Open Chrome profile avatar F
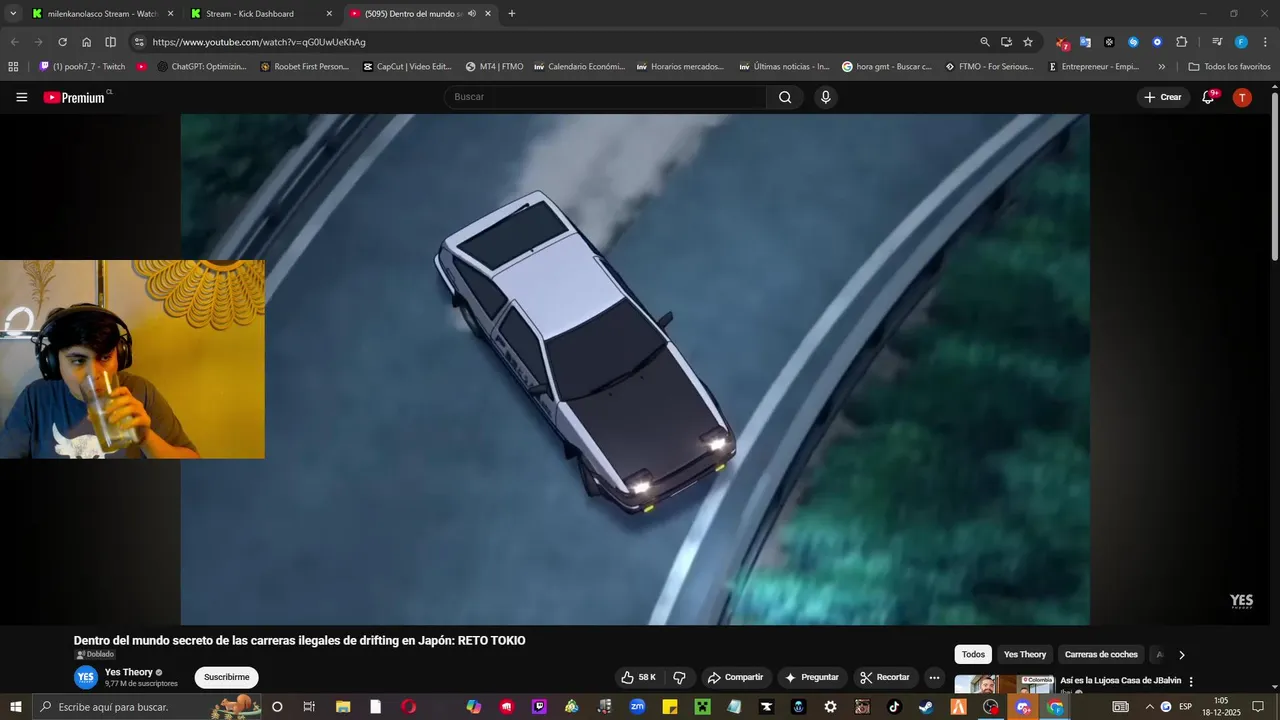The width and height of the screenshot is (1280, 720). pyautogui.click(x=1241, y=42)
